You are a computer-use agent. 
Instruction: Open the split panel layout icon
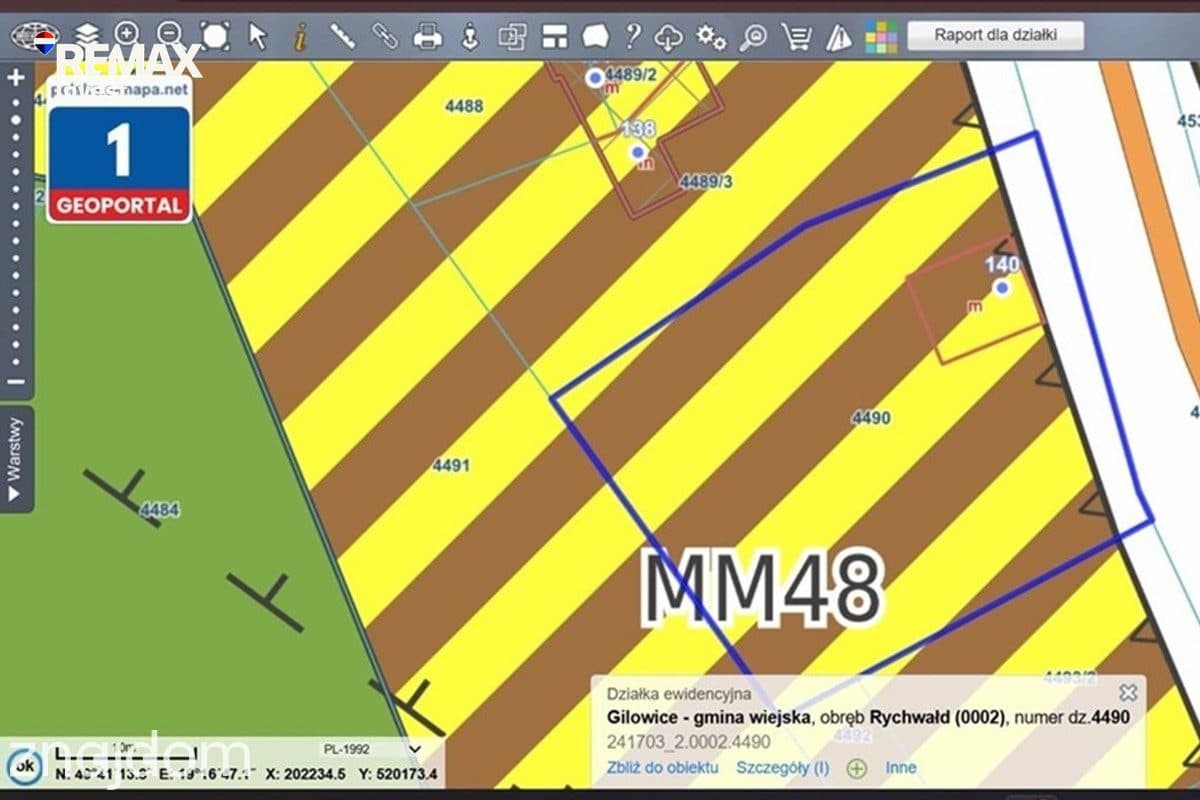click(x=555, y=37)
